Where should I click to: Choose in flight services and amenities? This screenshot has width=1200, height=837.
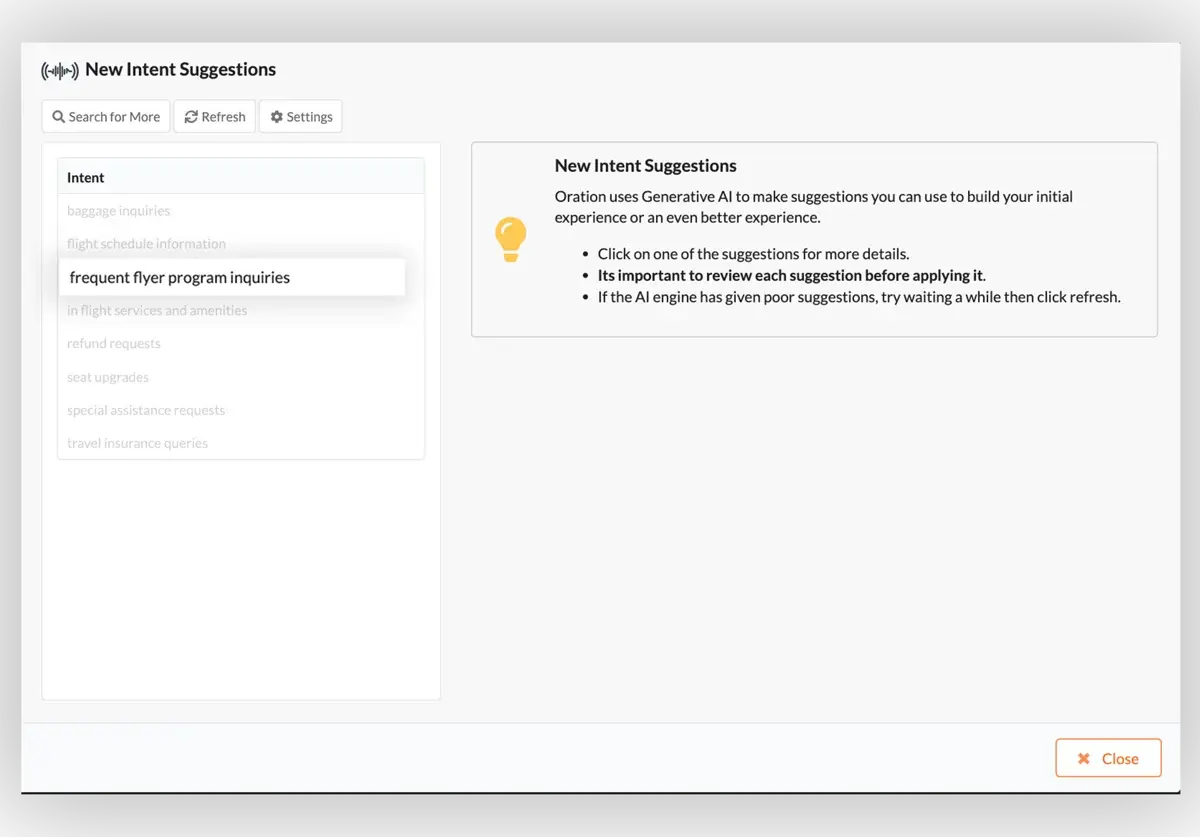(x=157, y=311)
